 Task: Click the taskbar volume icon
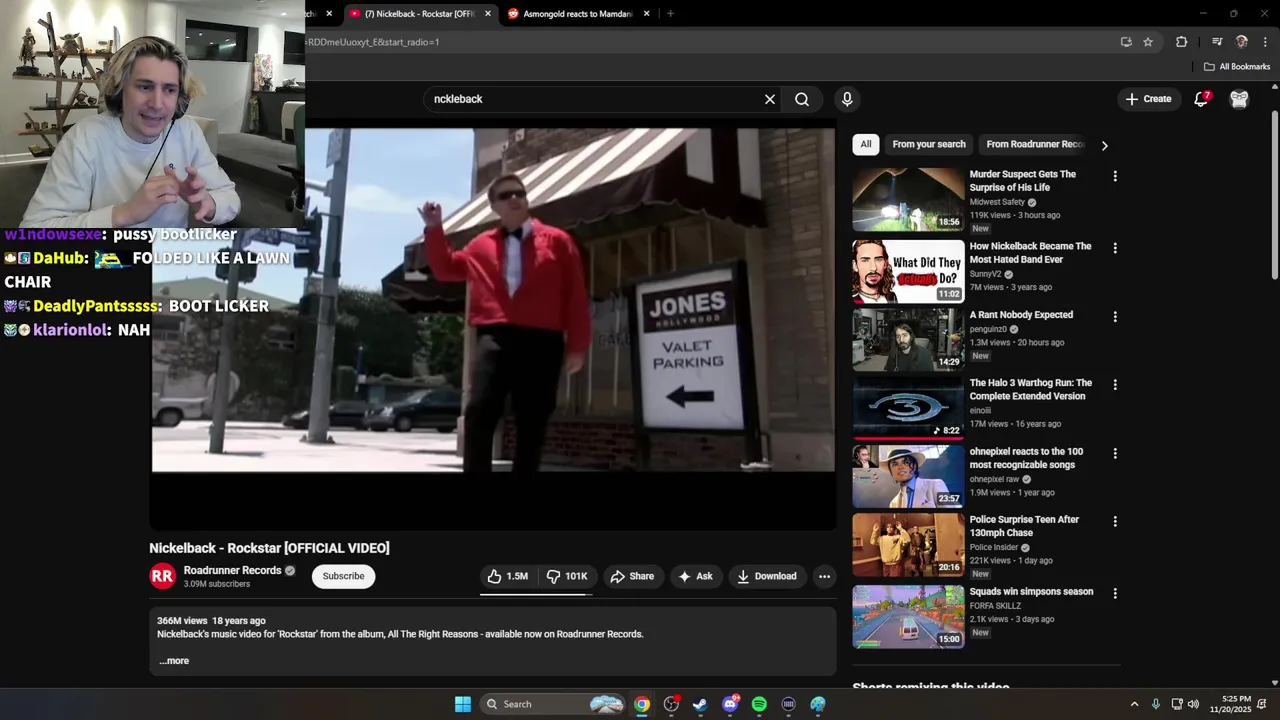point(1193,704)
